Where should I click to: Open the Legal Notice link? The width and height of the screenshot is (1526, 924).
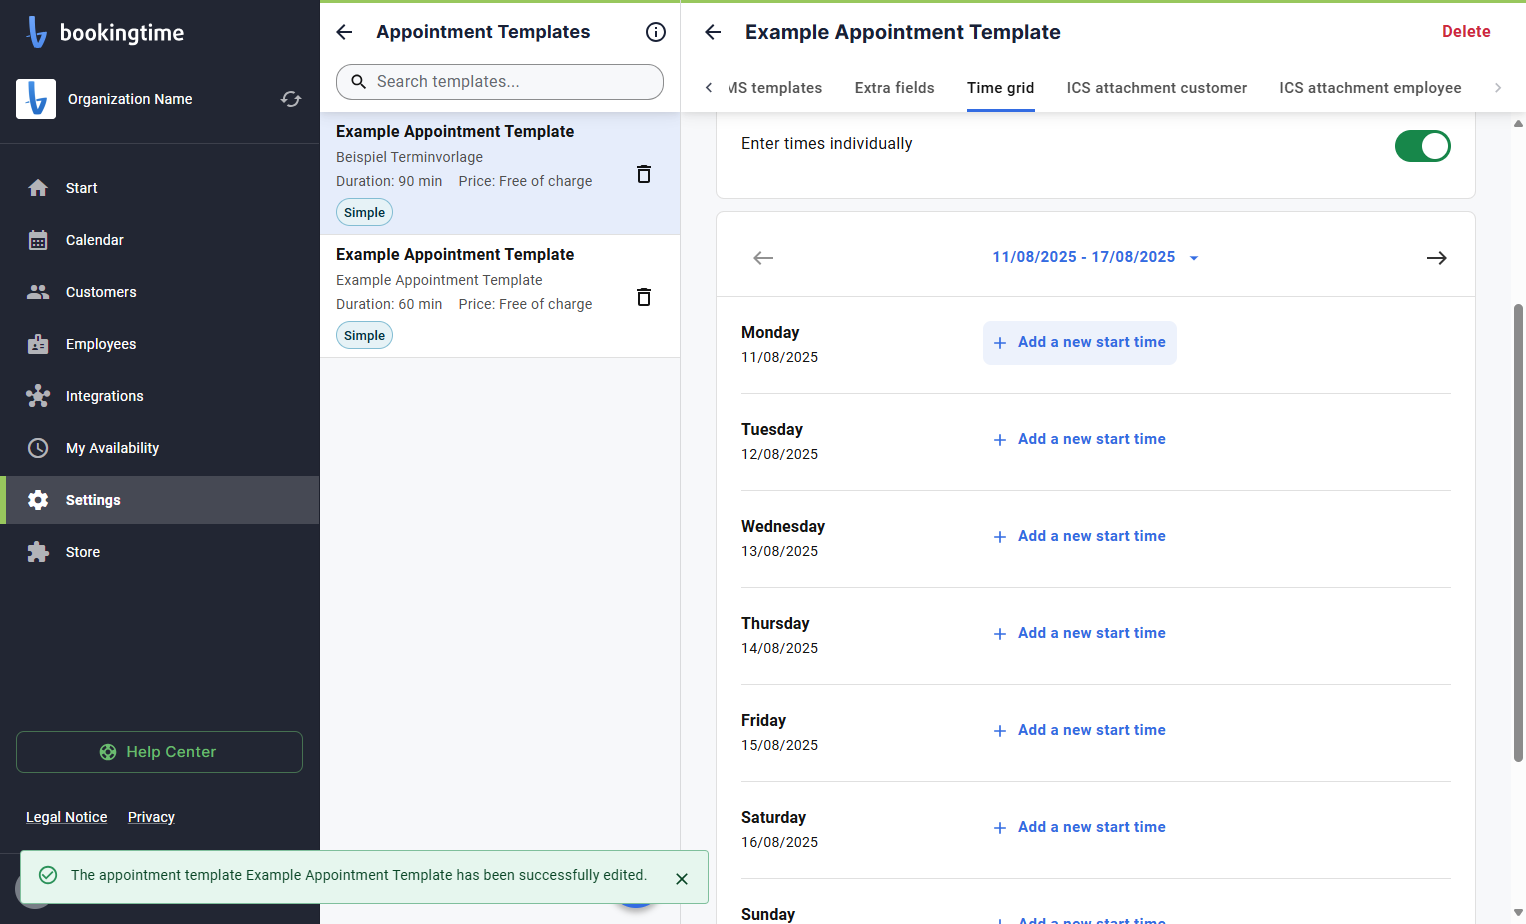(66, 817)
